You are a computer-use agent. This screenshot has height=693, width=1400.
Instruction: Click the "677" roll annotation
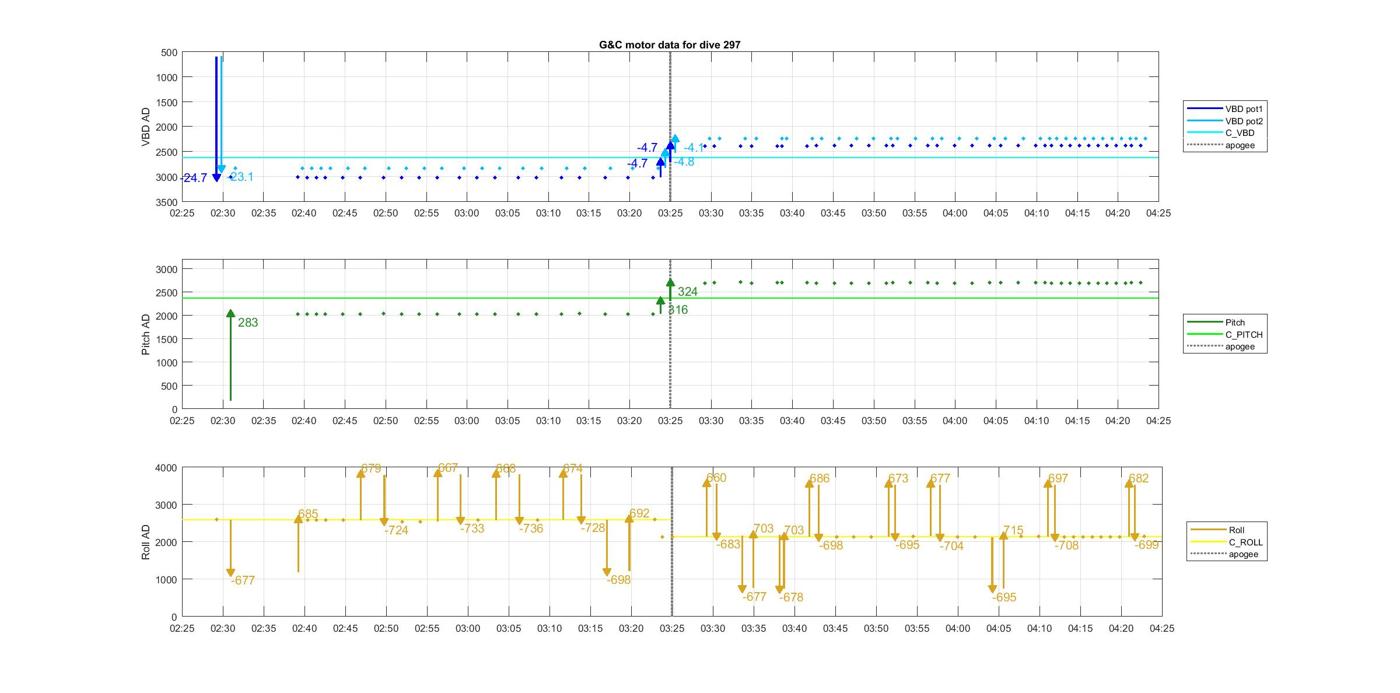pyautogui.click(x=940, y=479)
